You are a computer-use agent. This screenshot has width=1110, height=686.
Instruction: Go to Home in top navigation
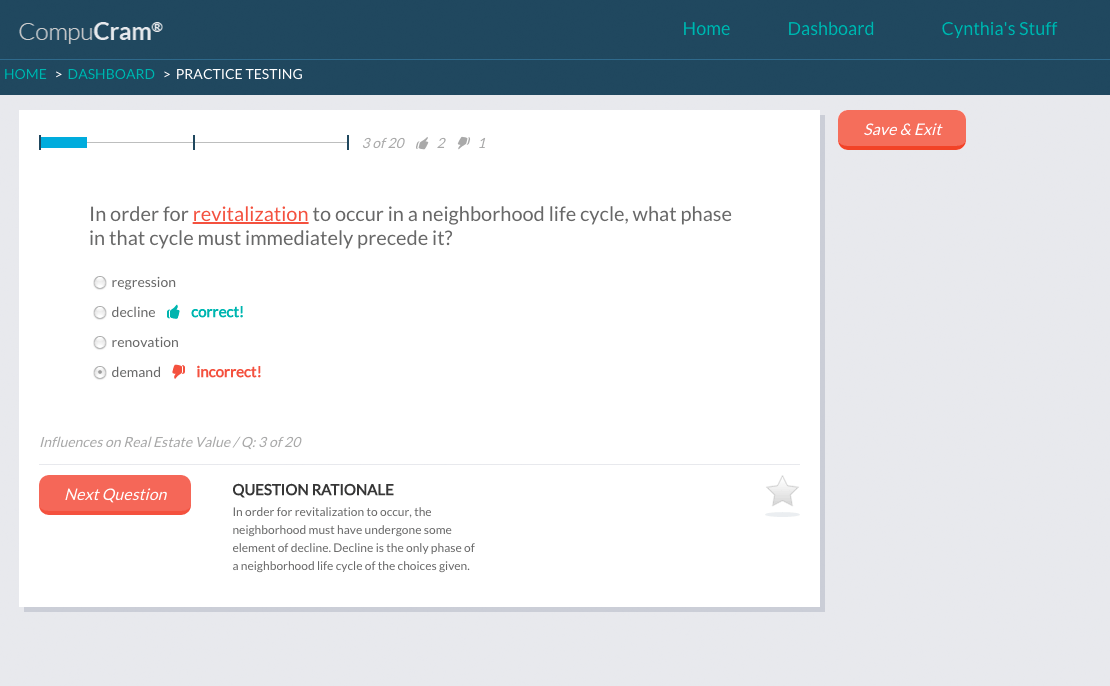click(706, 29)
